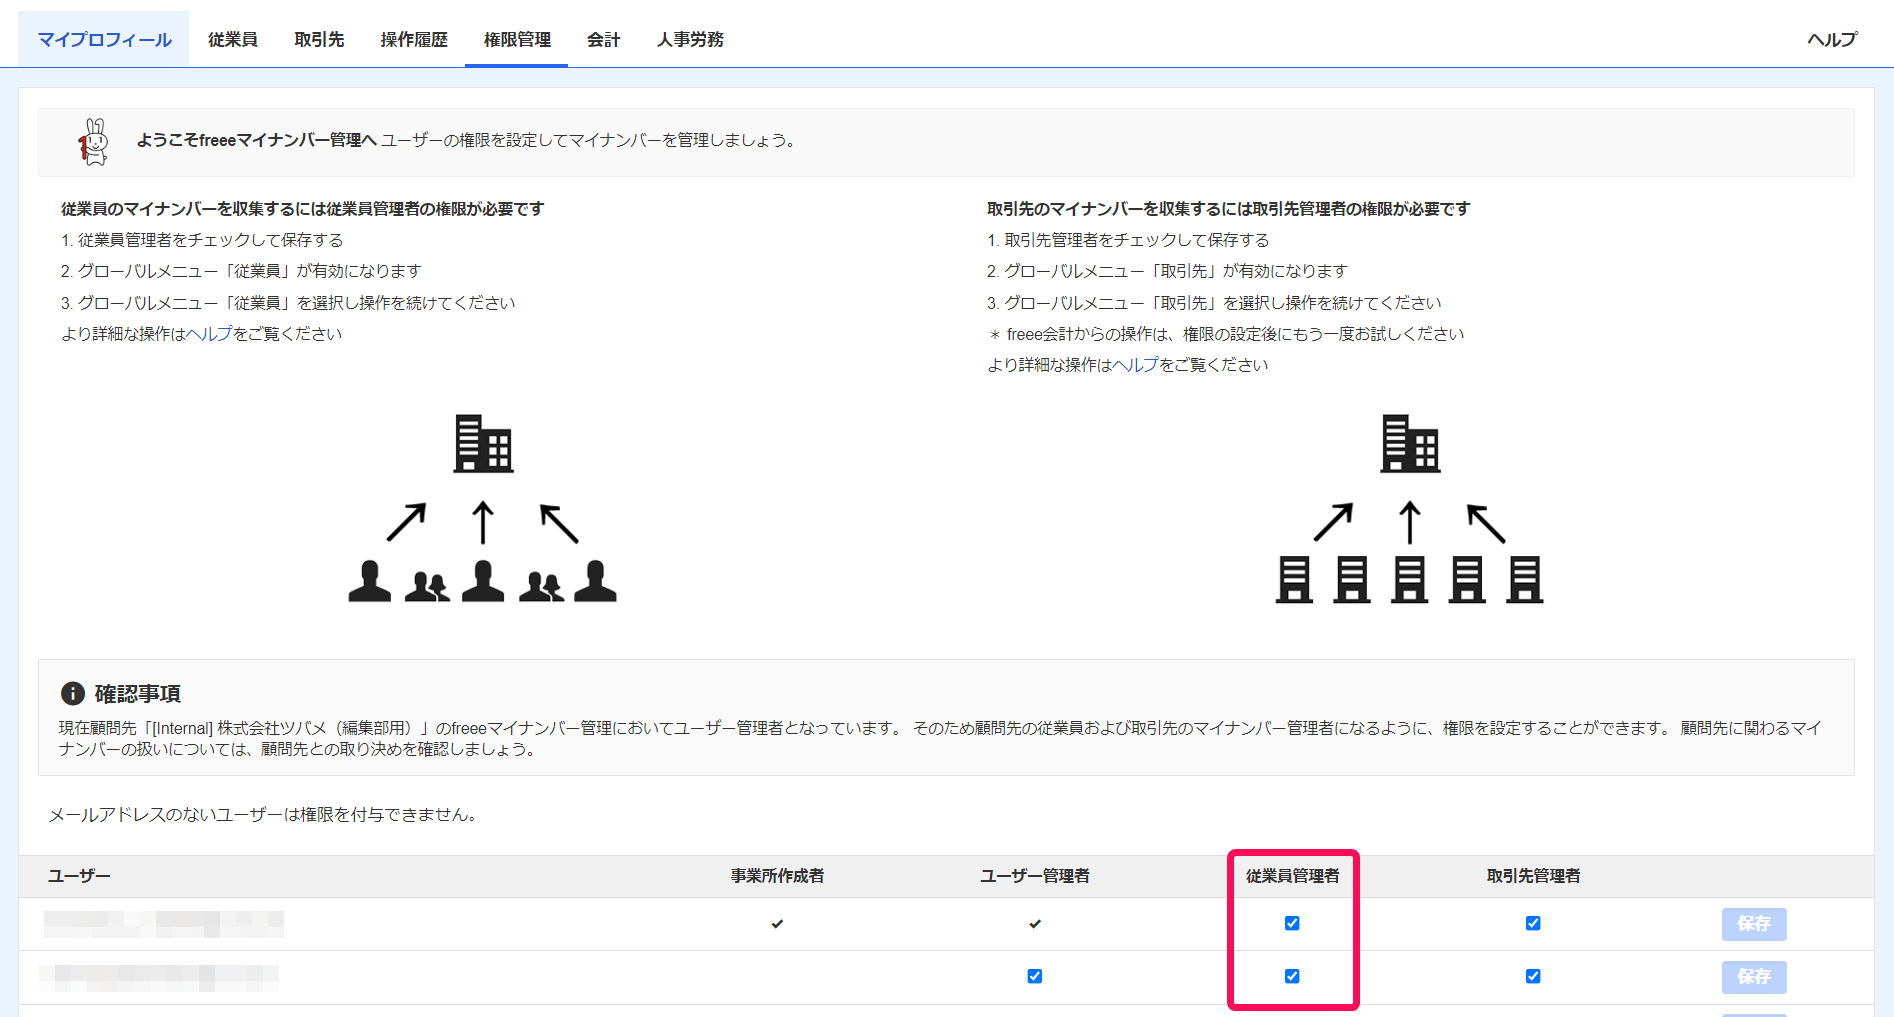Click the 事業所作成者 column header
This screenshot has width=1894, height=1017.
(777, 876)
